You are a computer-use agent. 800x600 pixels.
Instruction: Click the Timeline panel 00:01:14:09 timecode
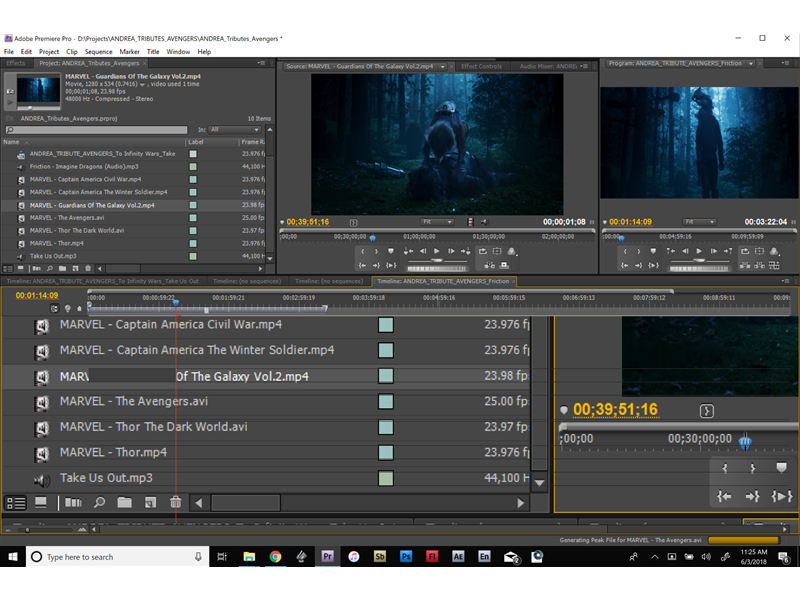(37, 295)
